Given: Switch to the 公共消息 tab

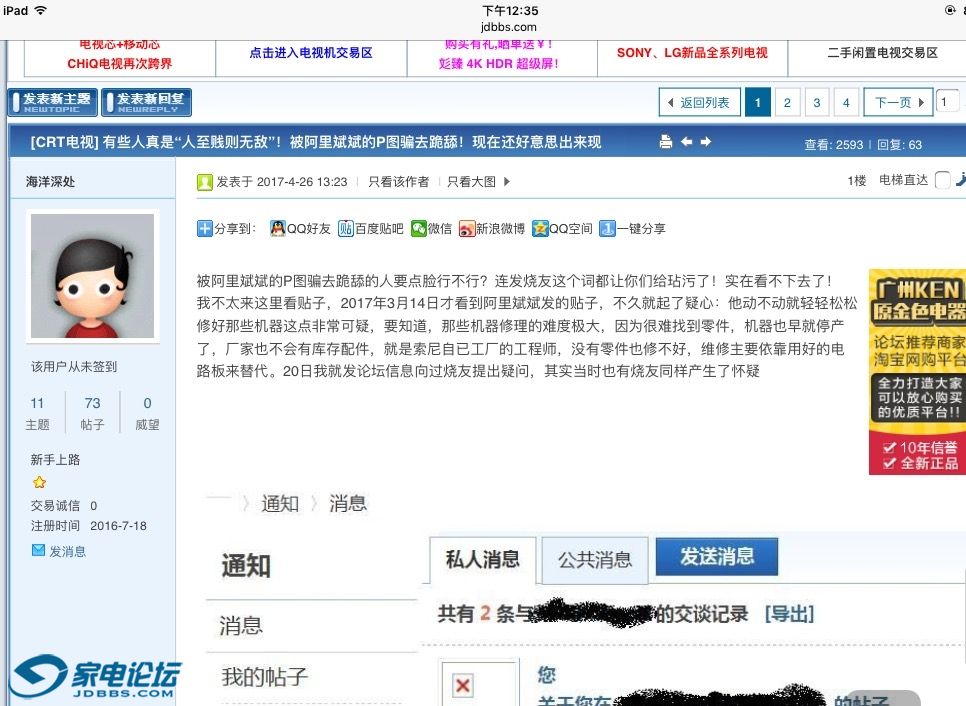Looking at the screenshot, I should tap(594, 560).
